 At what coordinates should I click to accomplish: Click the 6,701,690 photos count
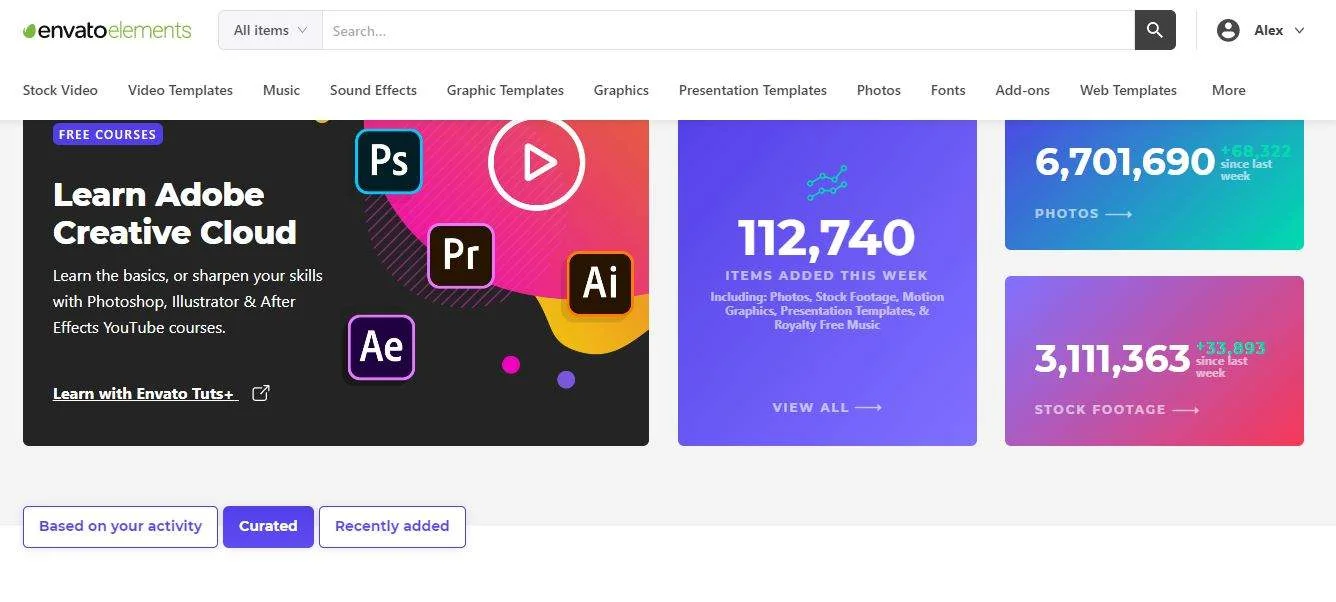(x=1125, y=162)
